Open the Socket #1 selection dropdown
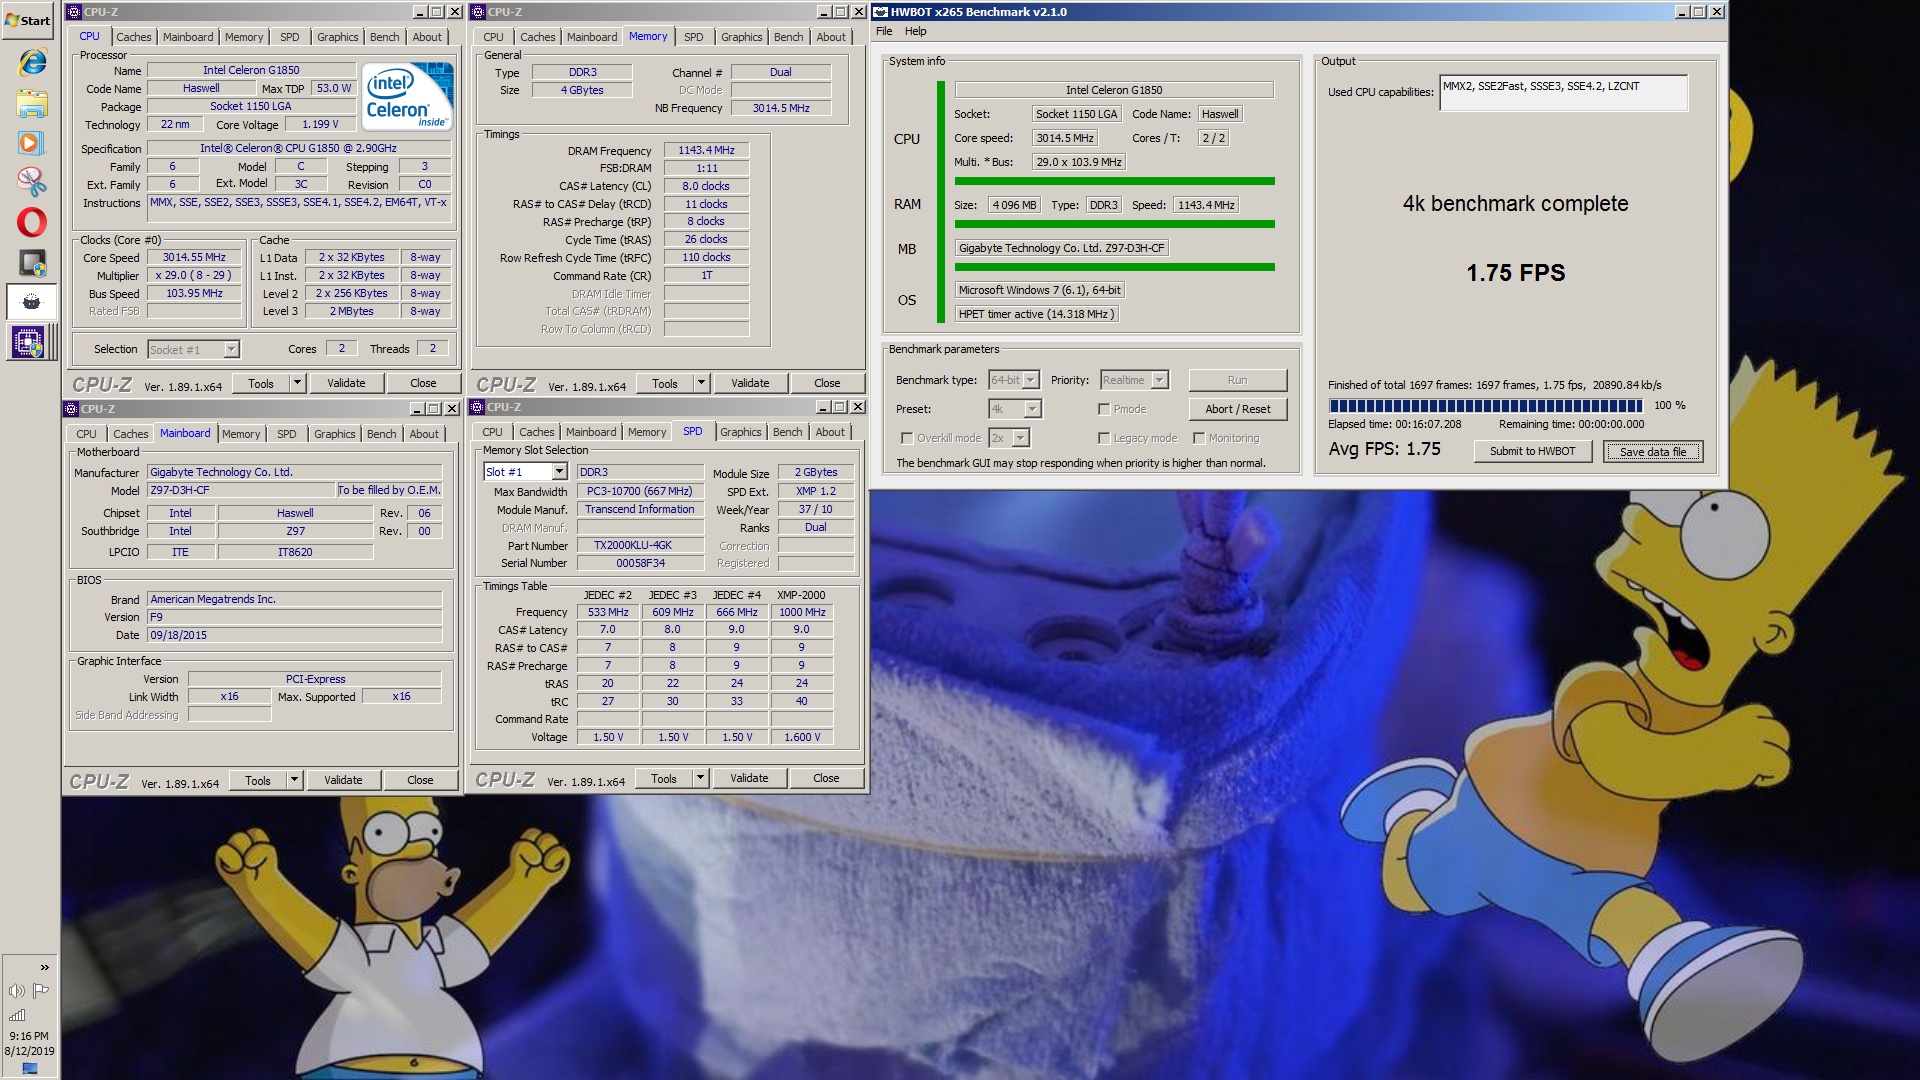The width and height of the screenshot is (1920, 1080). [194, 349]
